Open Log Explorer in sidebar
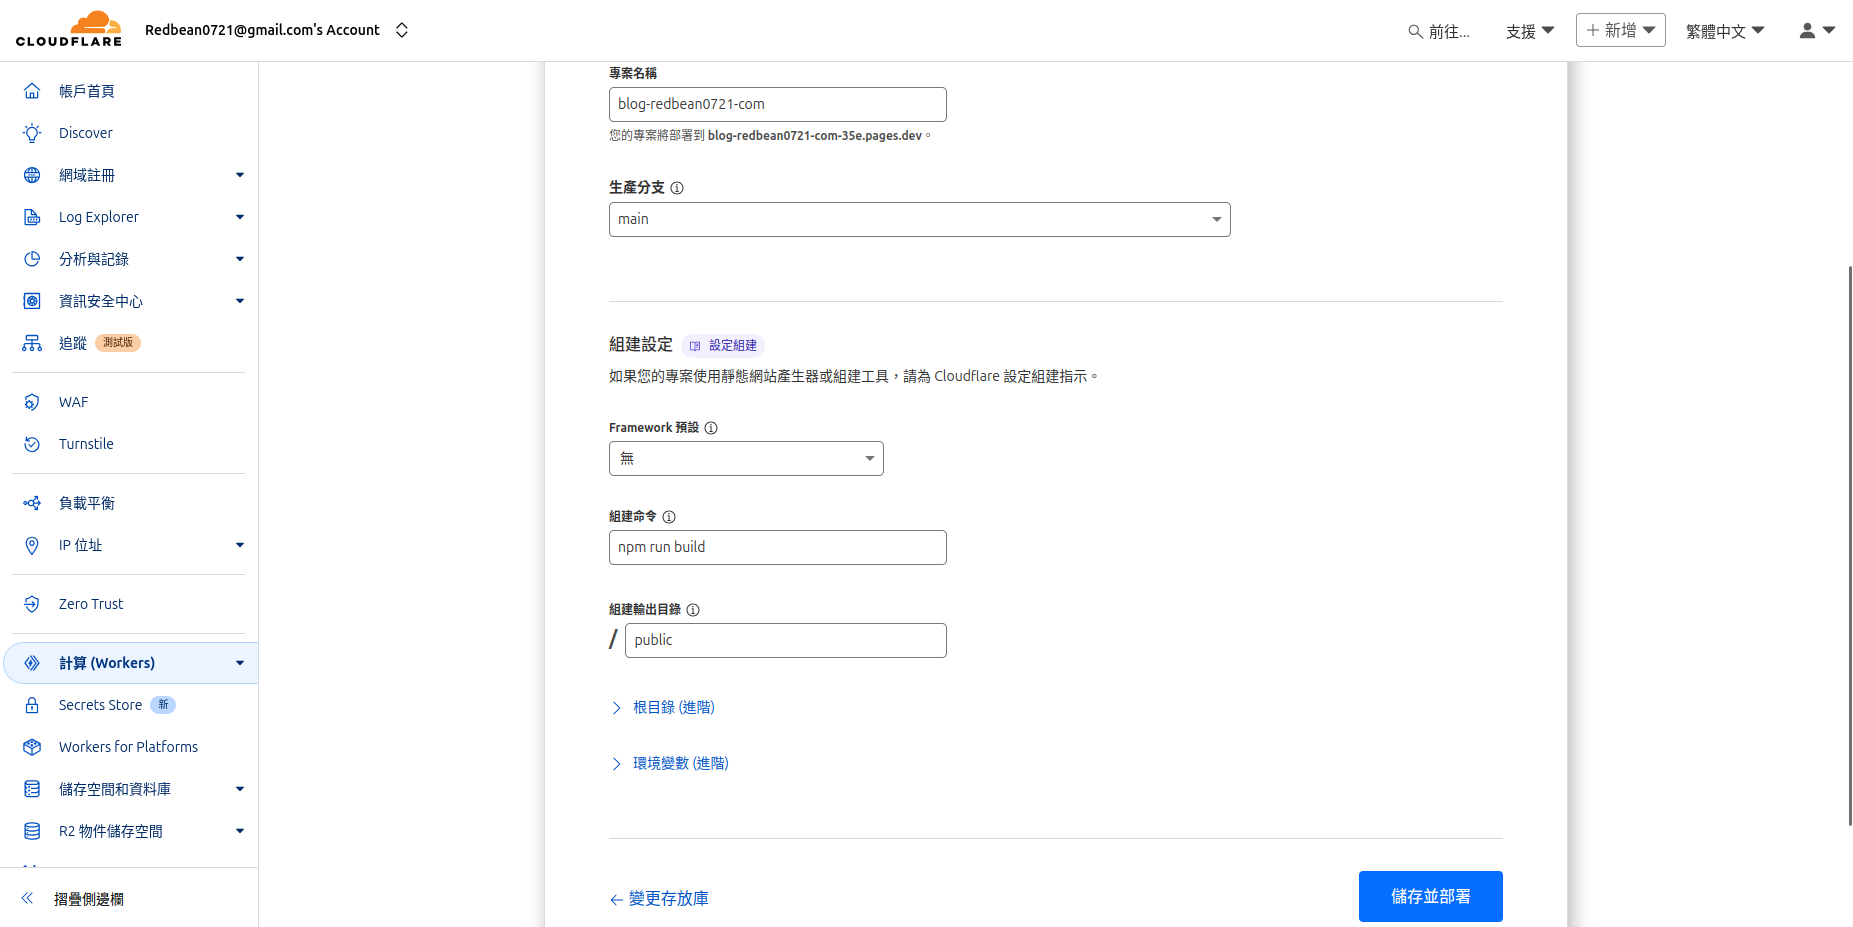Viewport: 1853px width, 927px height. [99, 216]
